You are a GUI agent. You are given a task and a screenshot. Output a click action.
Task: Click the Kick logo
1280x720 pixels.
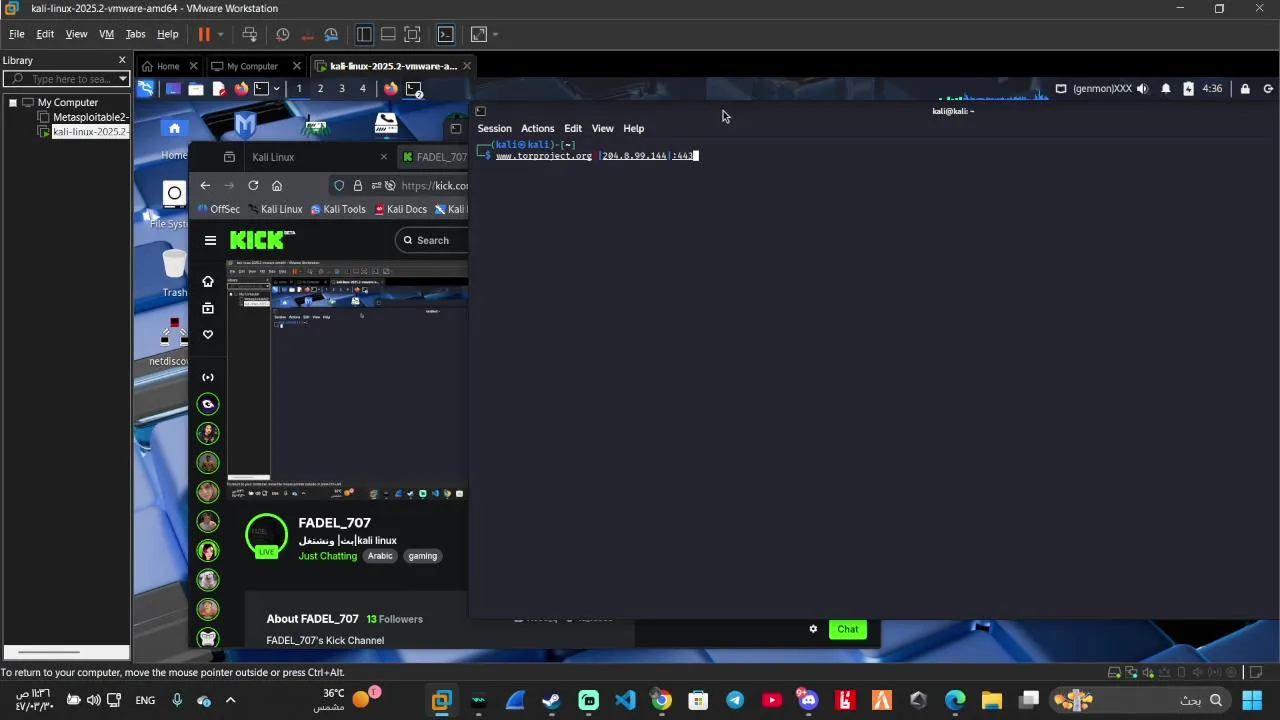pos(262,240)
